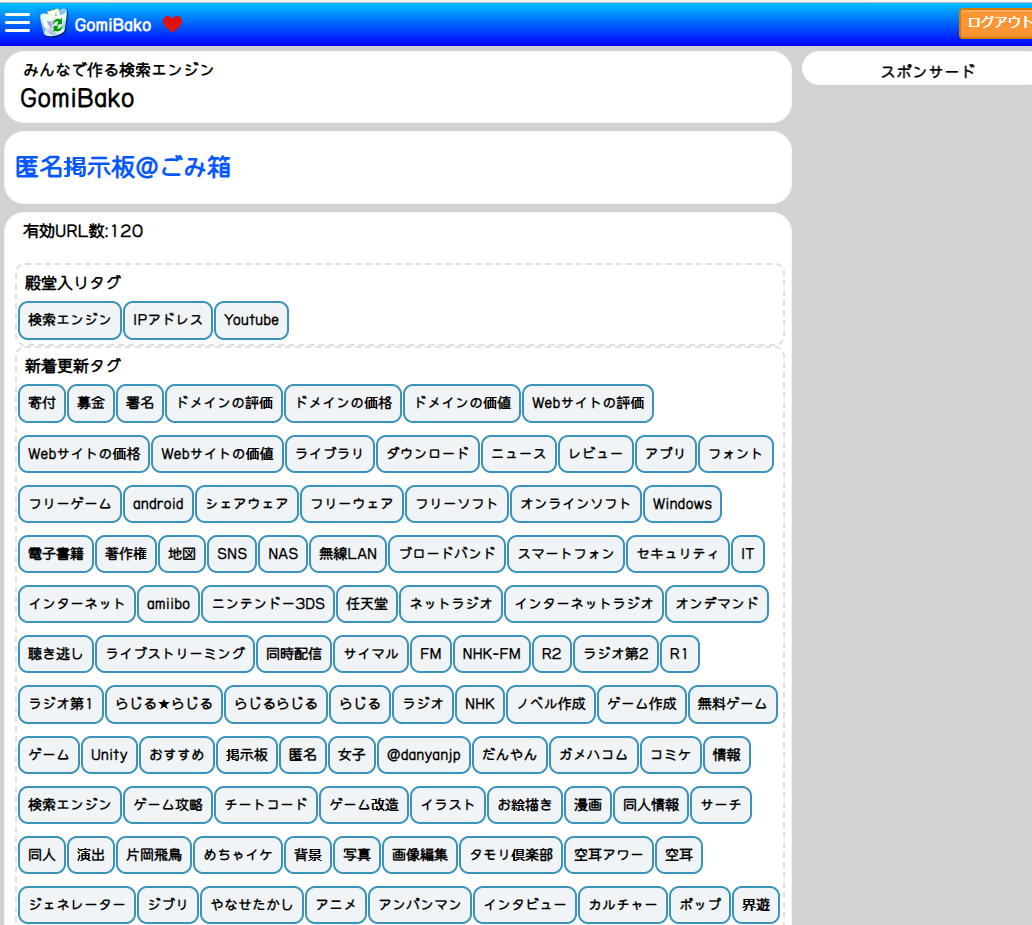Screen dimensions: 1032x925
Task: Select the ダウンロード tag
Action: point(428,453)
